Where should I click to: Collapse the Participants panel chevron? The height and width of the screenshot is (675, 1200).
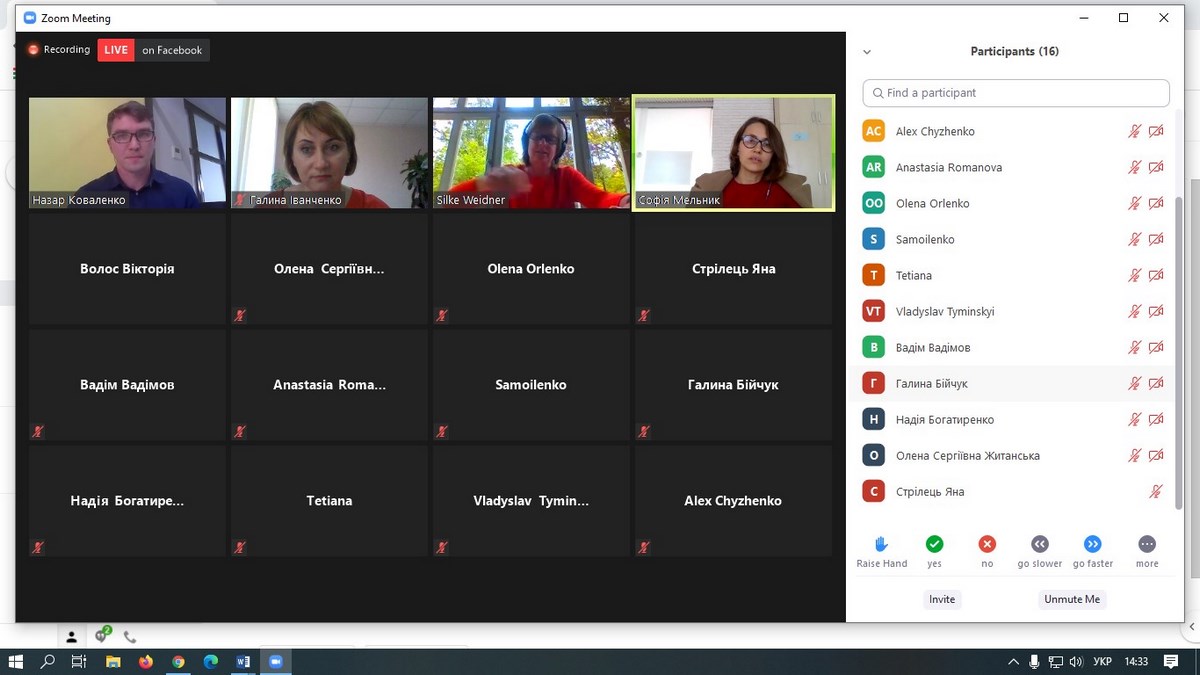[867, 52]
